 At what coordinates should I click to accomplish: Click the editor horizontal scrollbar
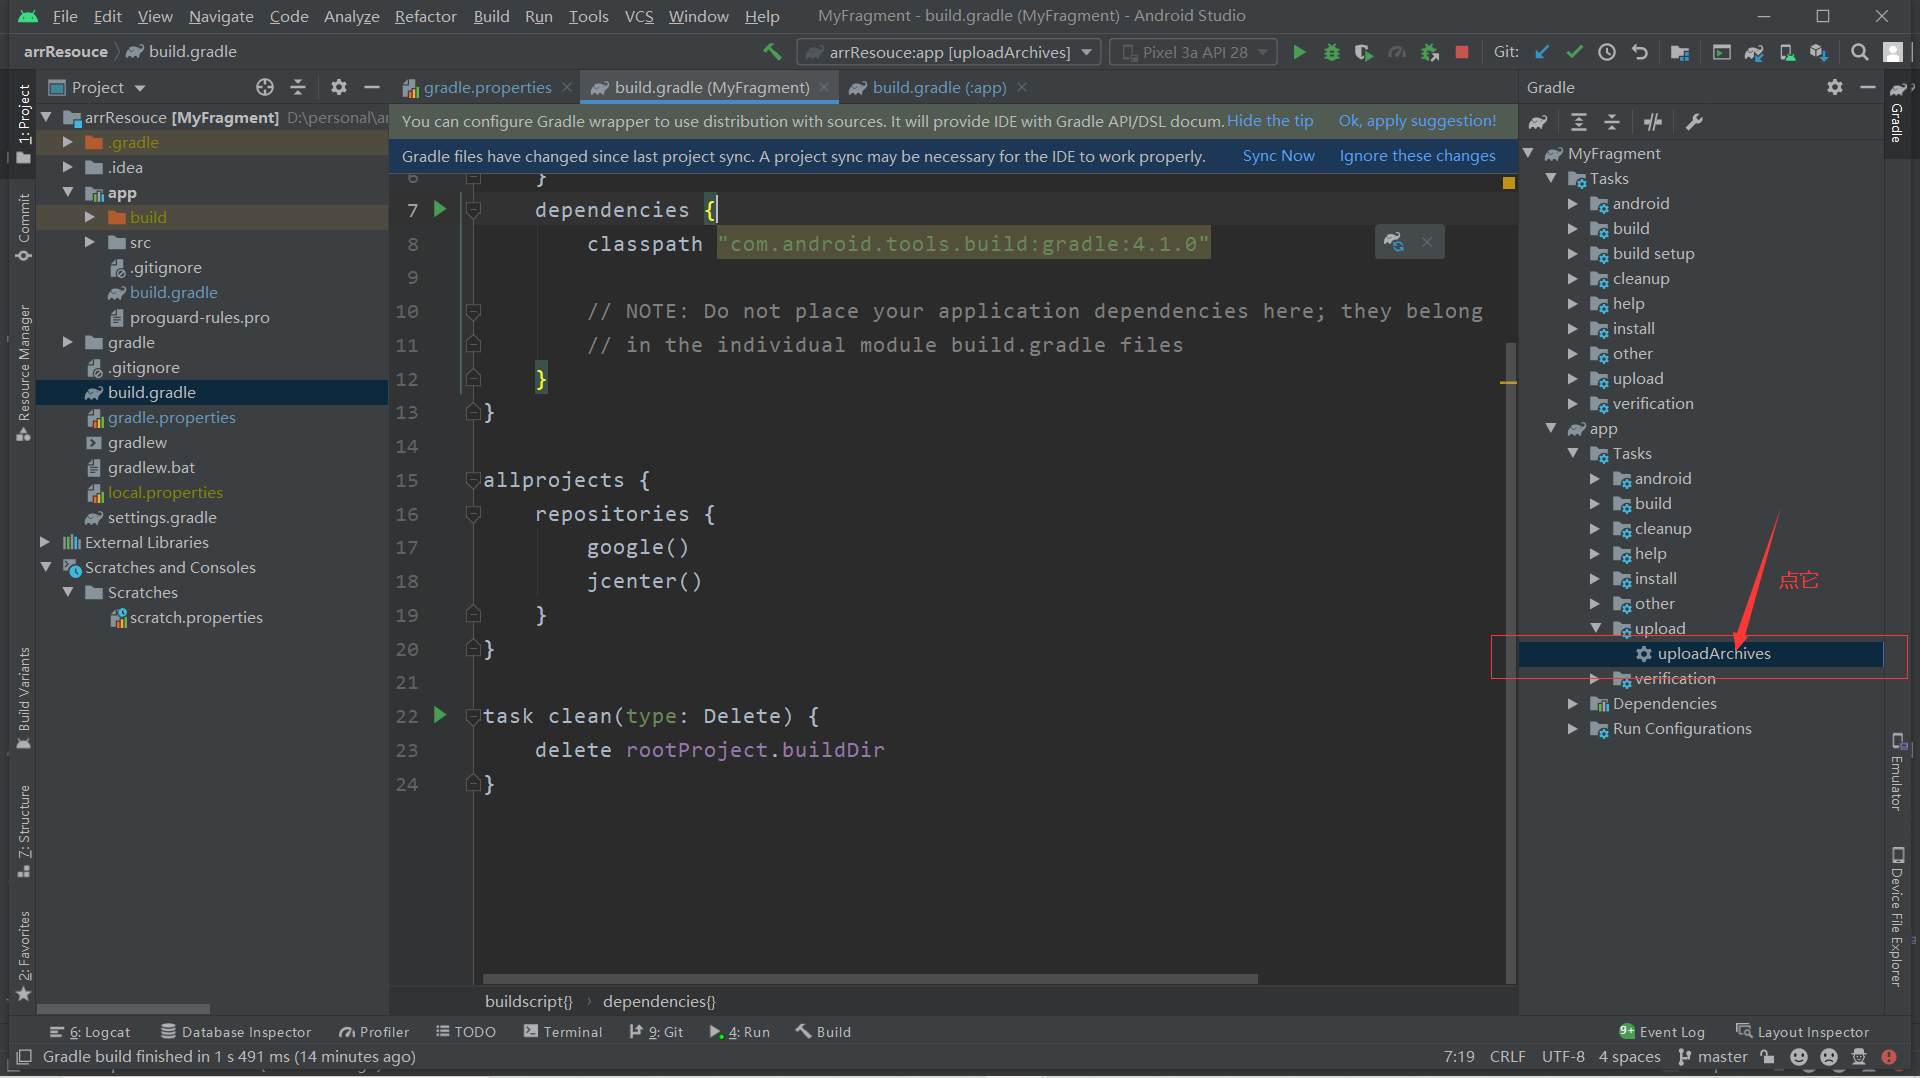pyautogui.click(x=870, y=979)
